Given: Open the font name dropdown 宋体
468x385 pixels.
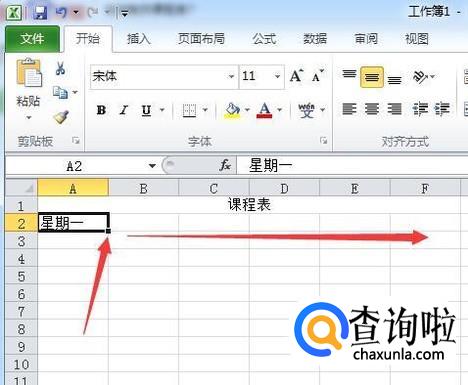Looking at the screenshot, I should pos(231,77).
